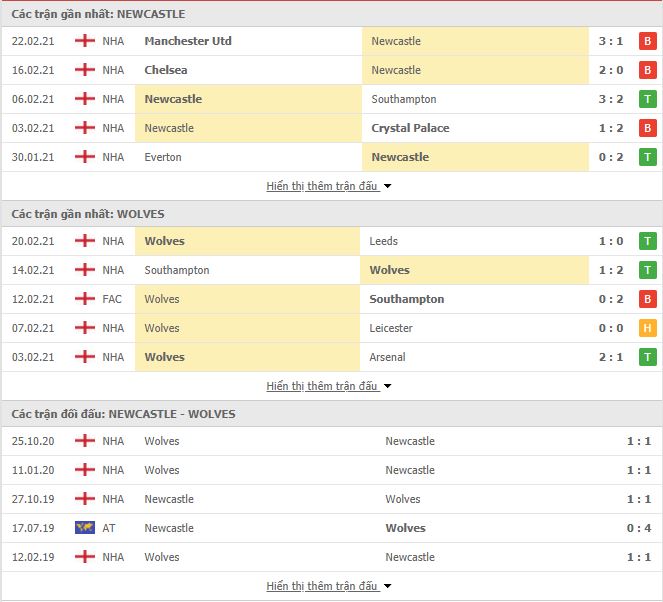The image size is (663, 602).
Task: Open the Crystal Palace team link
Action: 410,128
